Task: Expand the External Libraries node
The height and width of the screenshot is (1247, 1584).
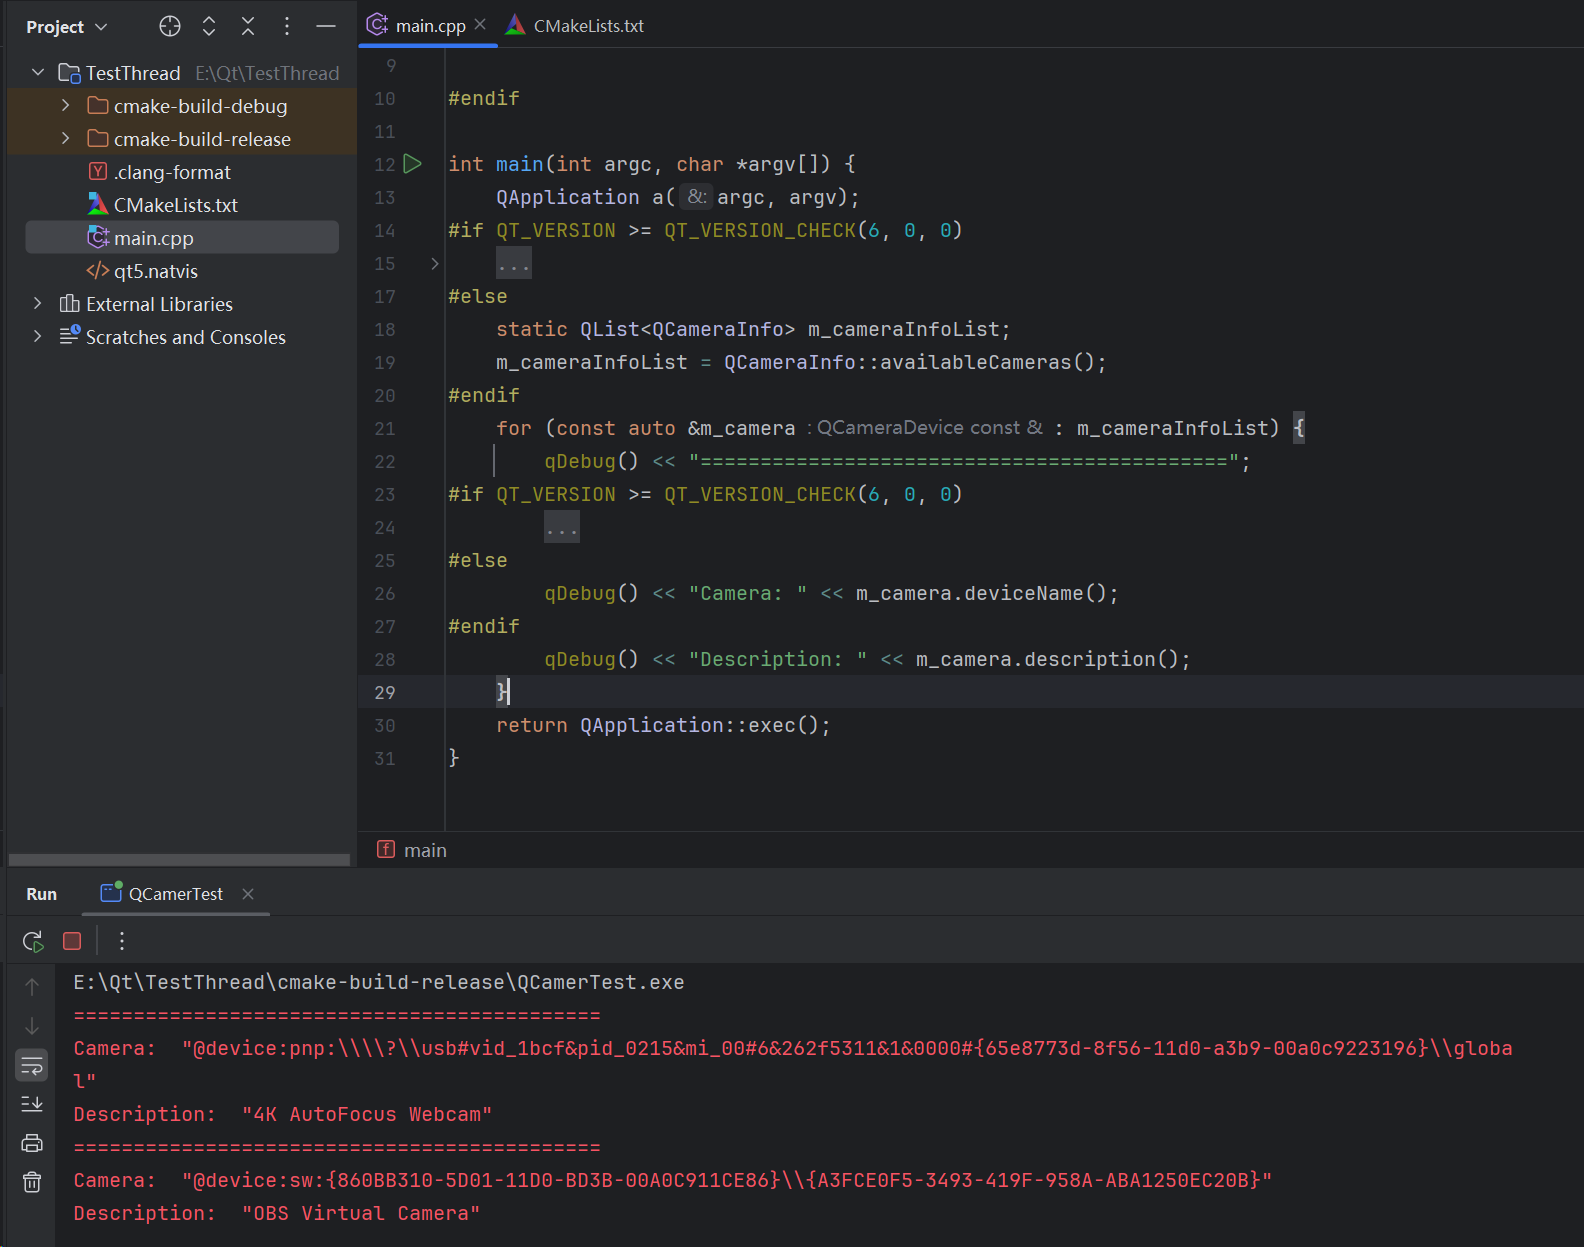Action: 38,304
